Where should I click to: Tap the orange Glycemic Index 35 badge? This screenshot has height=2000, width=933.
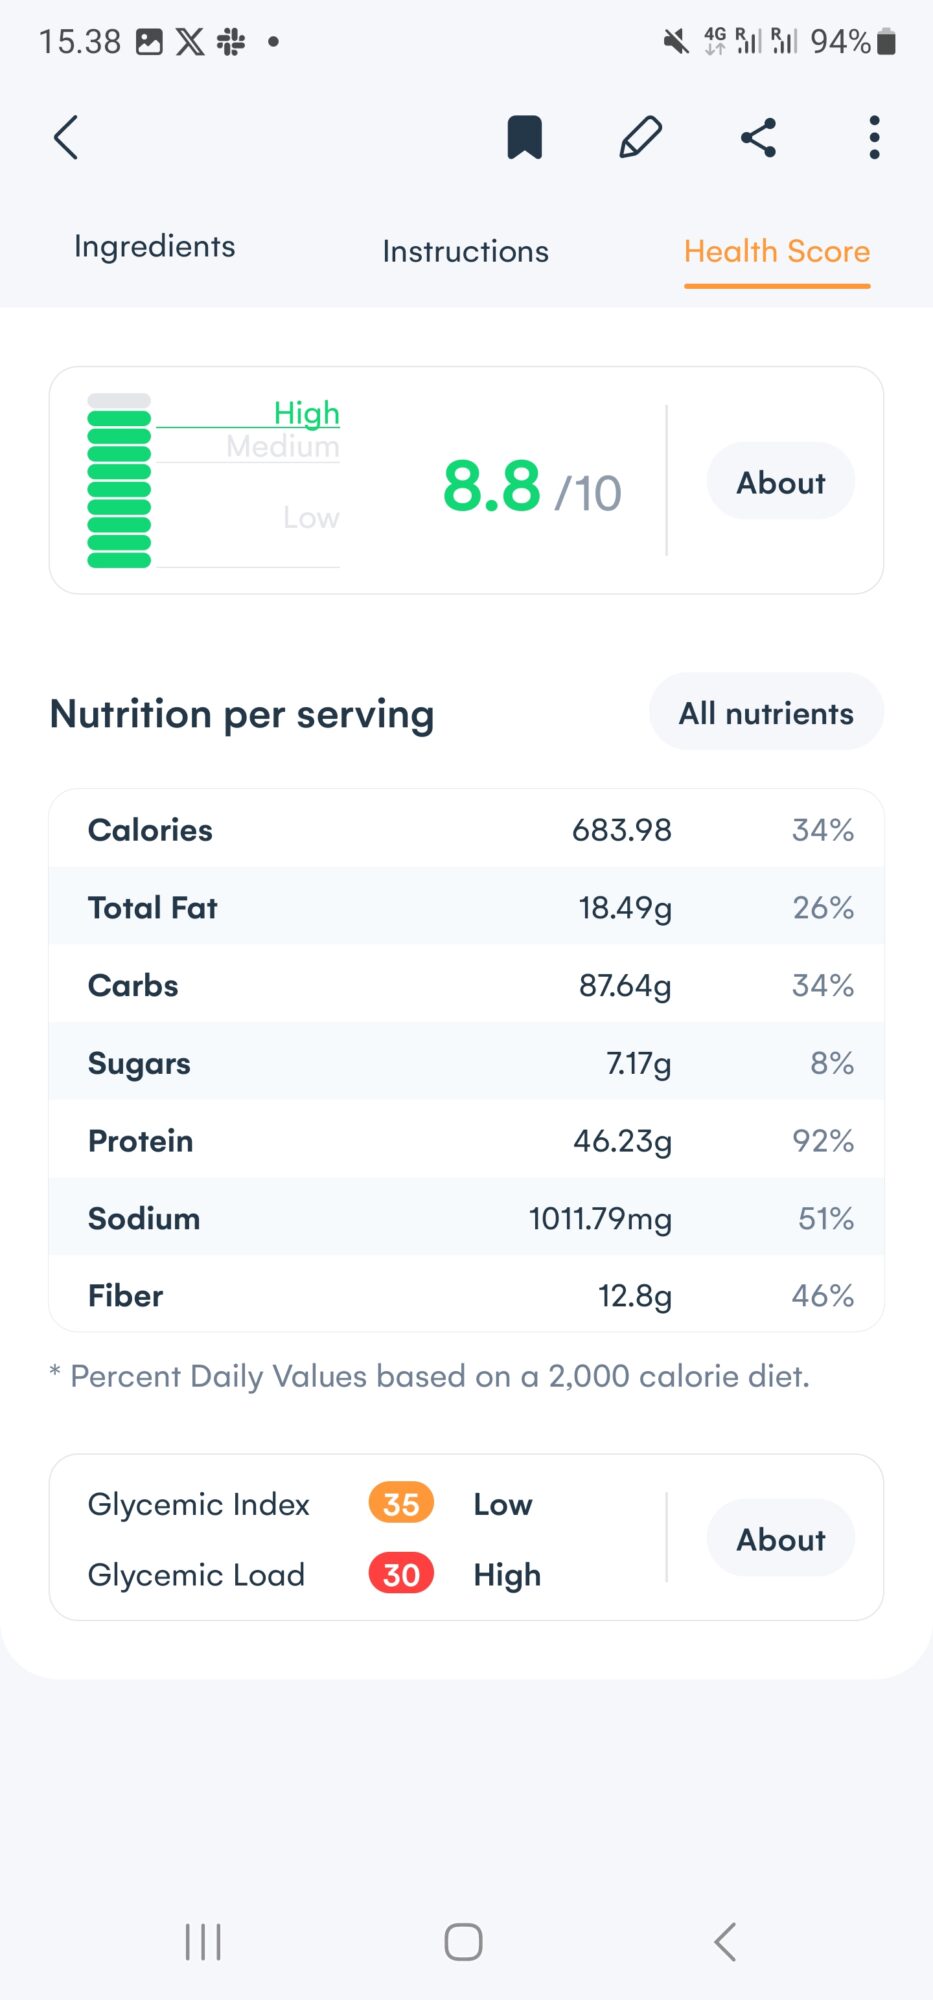point(401,1504)
